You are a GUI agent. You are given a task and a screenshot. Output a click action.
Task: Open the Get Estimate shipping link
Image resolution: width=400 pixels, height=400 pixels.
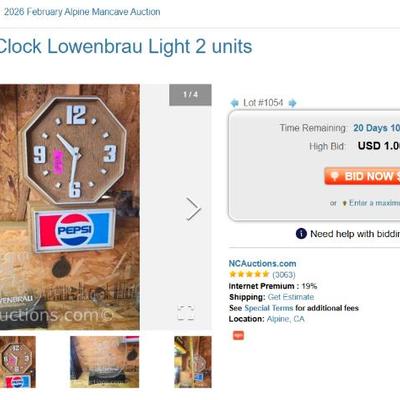[x=291, y=297]
